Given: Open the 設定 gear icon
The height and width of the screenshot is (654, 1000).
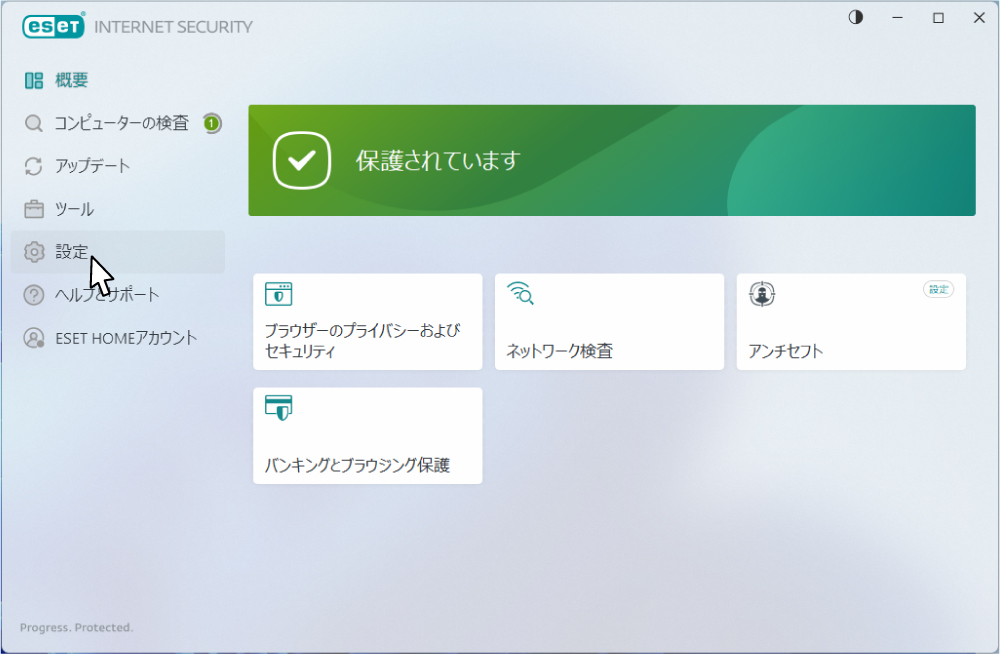Looking at the screenshot, I should click(x=34, y=252).
